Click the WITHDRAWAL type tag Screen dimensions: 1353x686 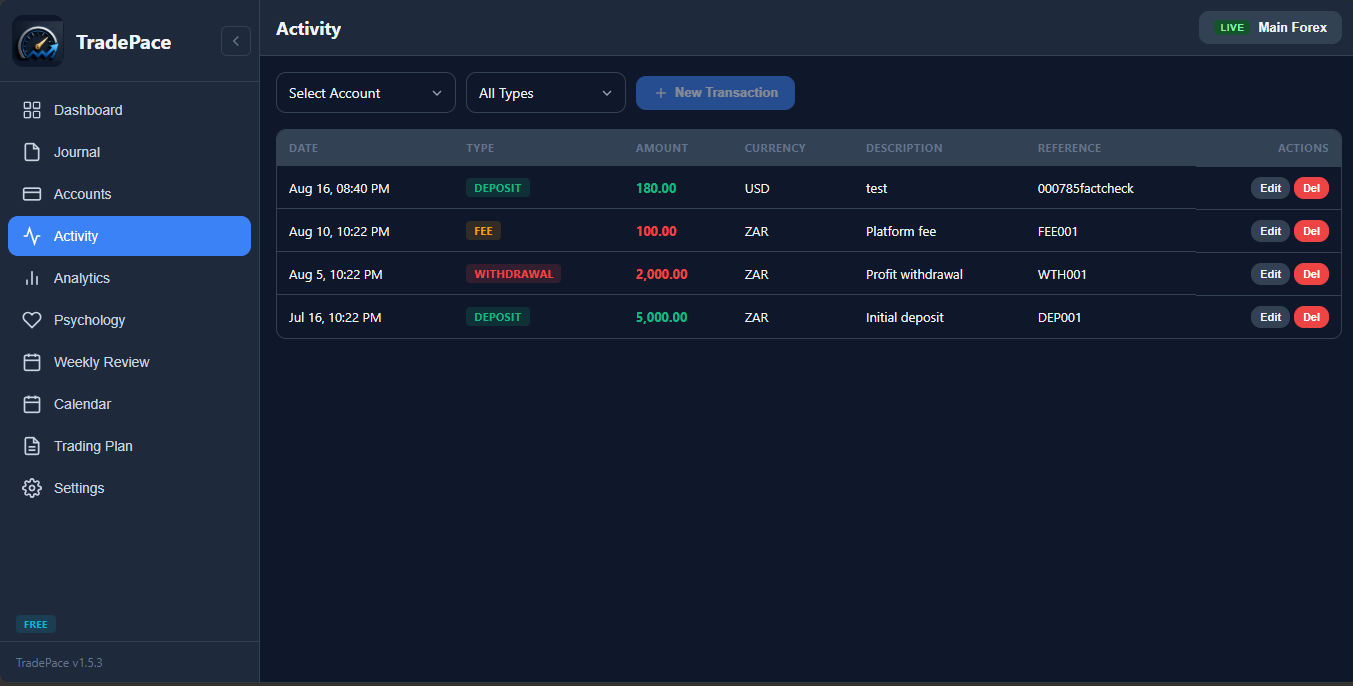513,274
